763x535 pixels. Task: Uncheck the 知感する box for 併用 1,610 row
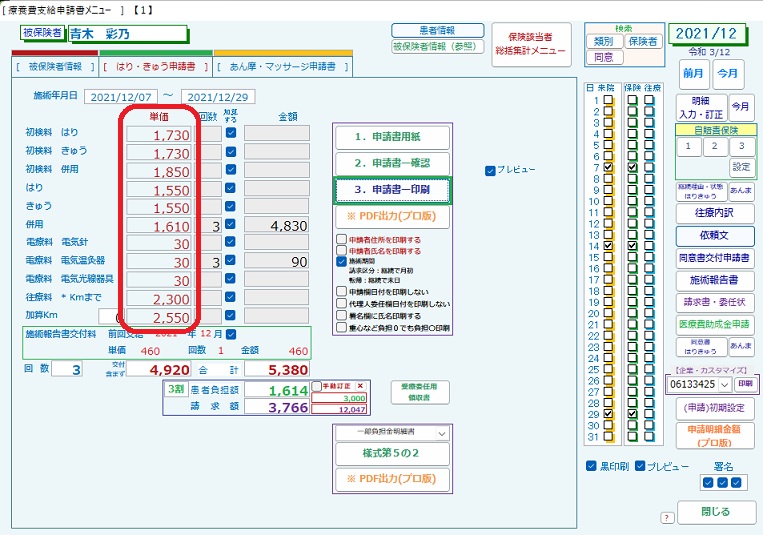(231, 224)
